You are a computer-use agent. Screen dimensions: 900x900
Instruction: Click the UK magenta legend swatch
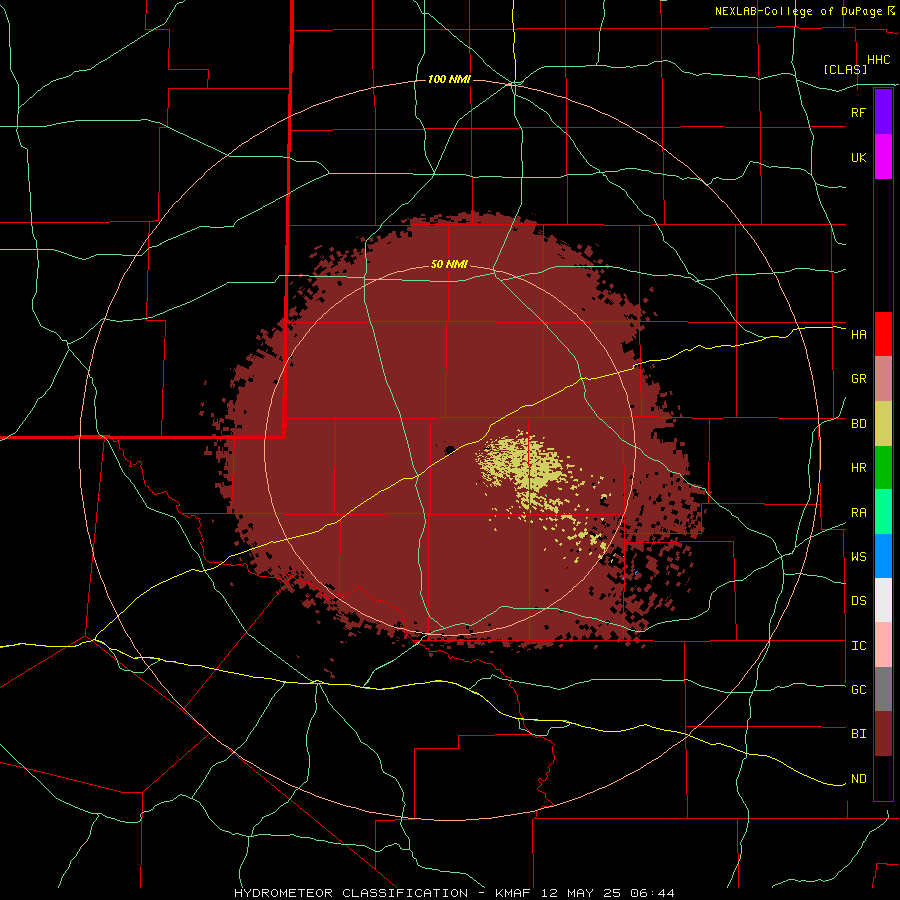[883, 157]
